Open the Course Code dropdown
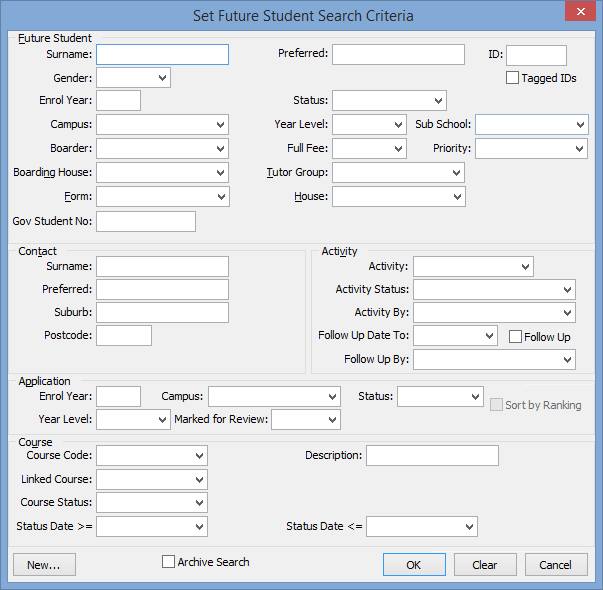Image resolution: width=603 pixels, height=590 pixels. pos(152,456)
